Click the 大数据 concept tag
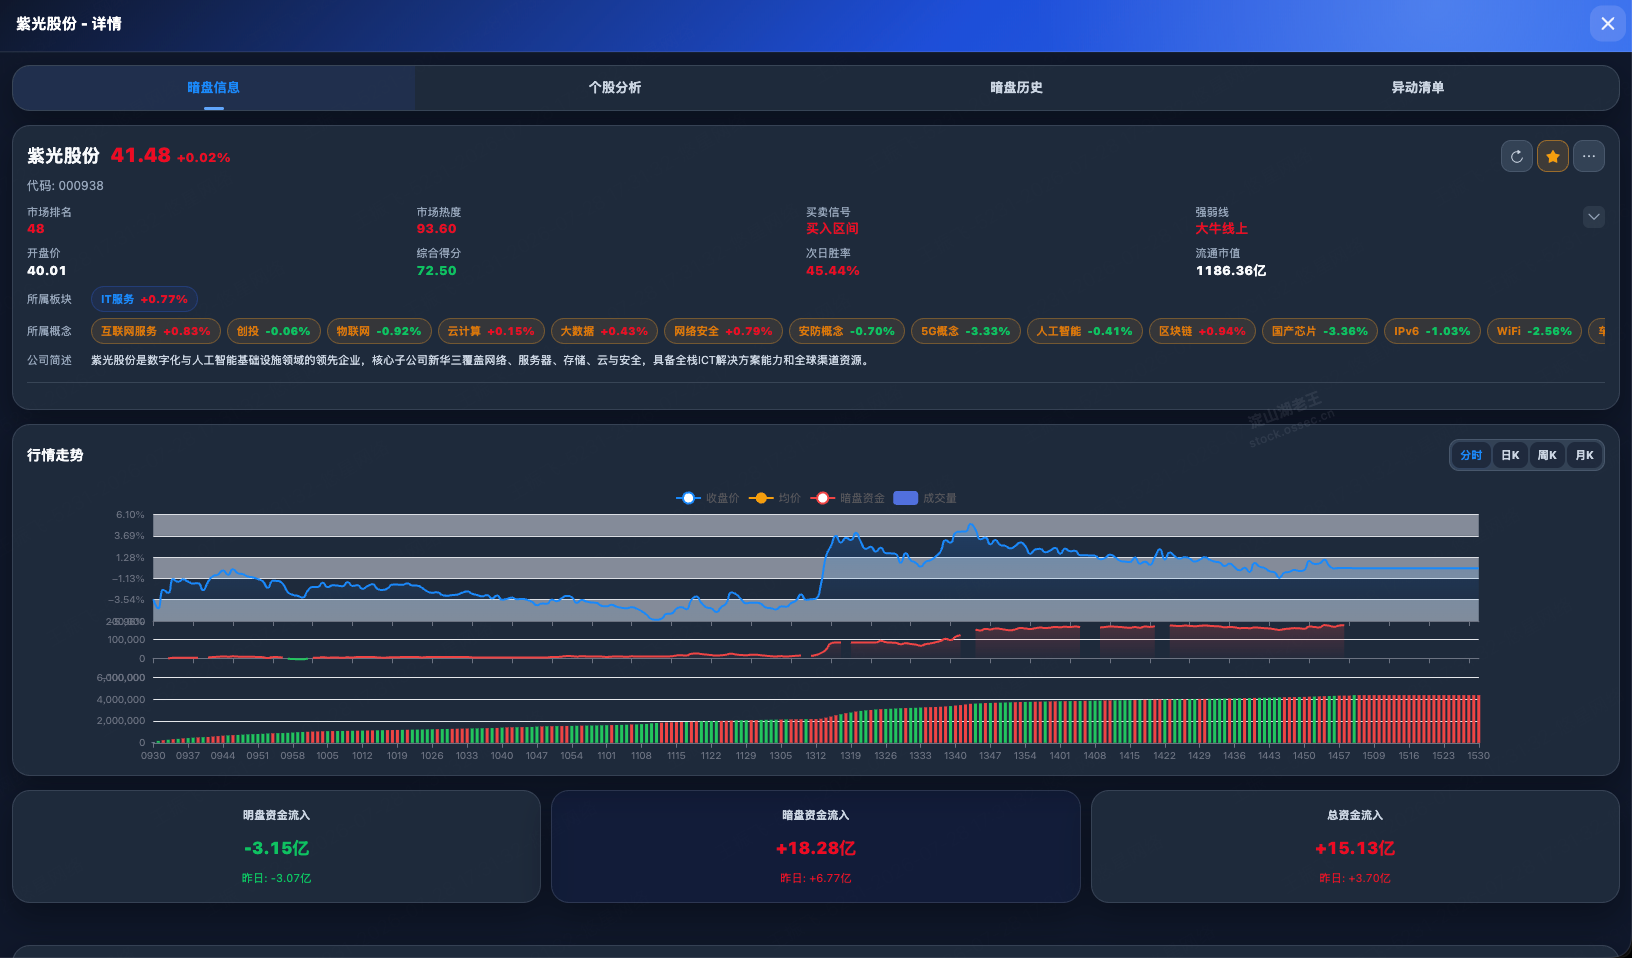Screen dimensions: 1632x958 [x=604, y=331]
